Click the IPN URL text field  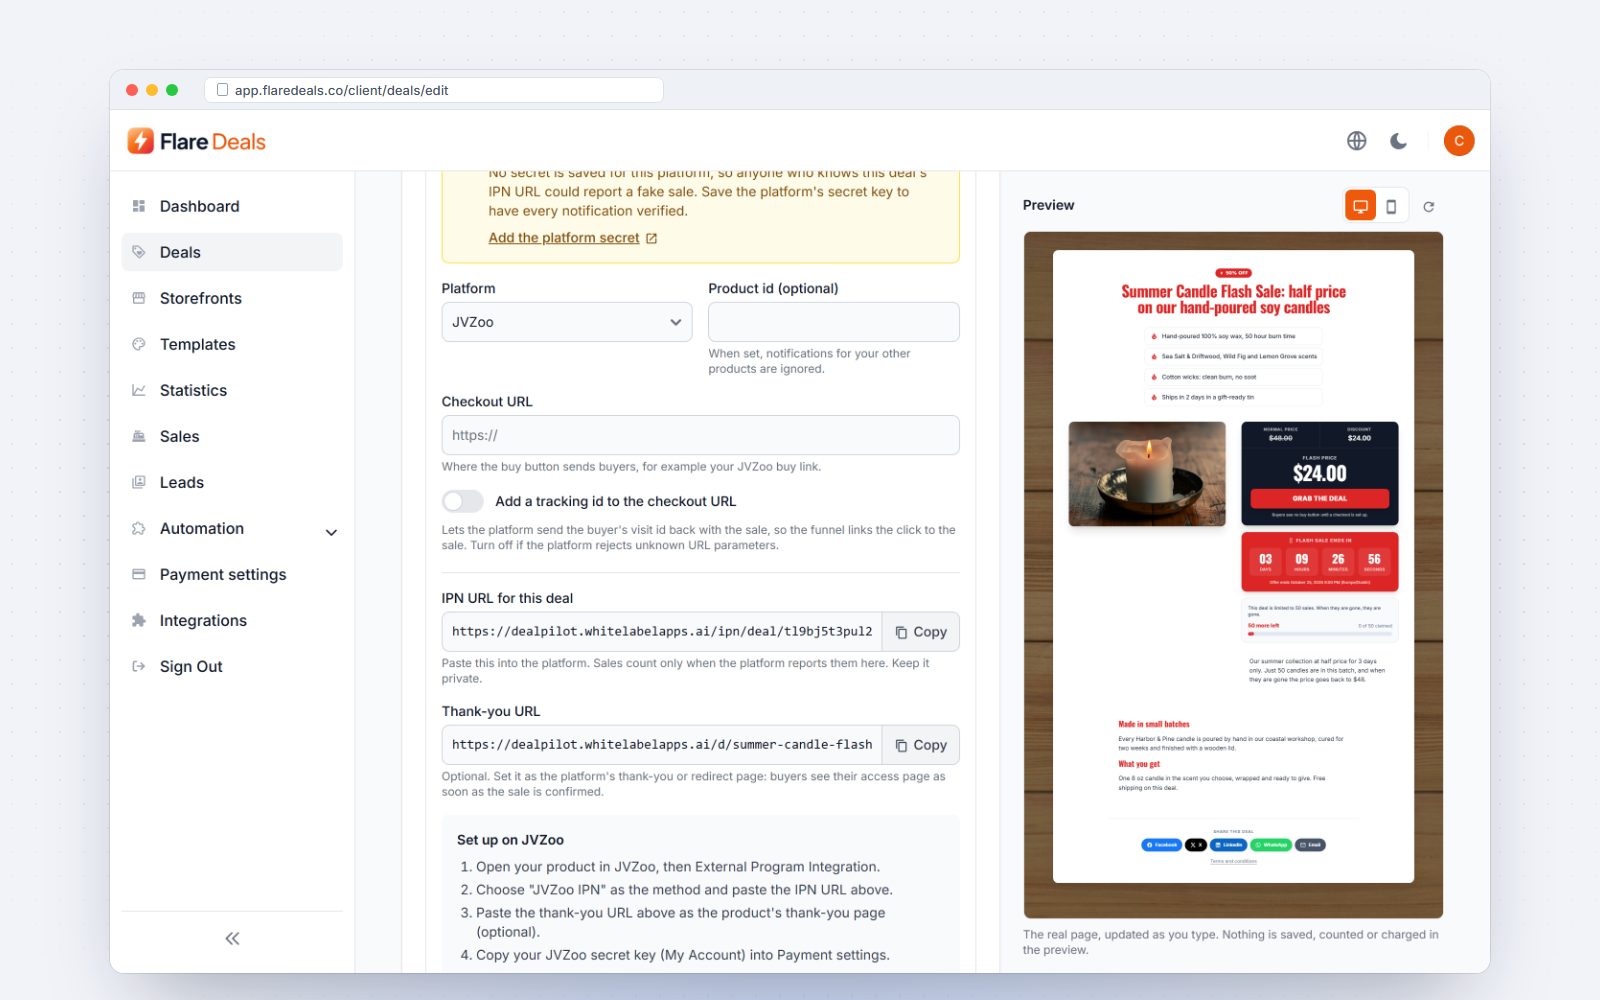click(x=662, y=632)
